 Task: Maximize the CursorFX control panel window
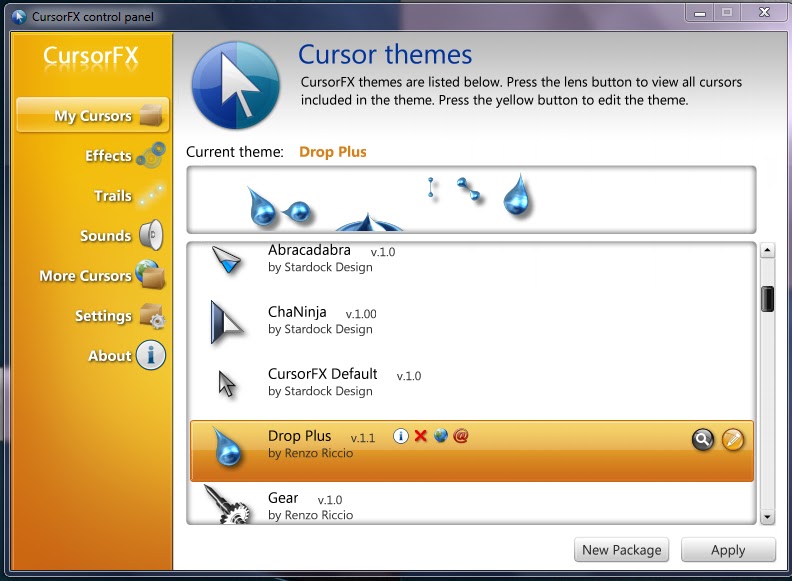click(x=727, y=13)
